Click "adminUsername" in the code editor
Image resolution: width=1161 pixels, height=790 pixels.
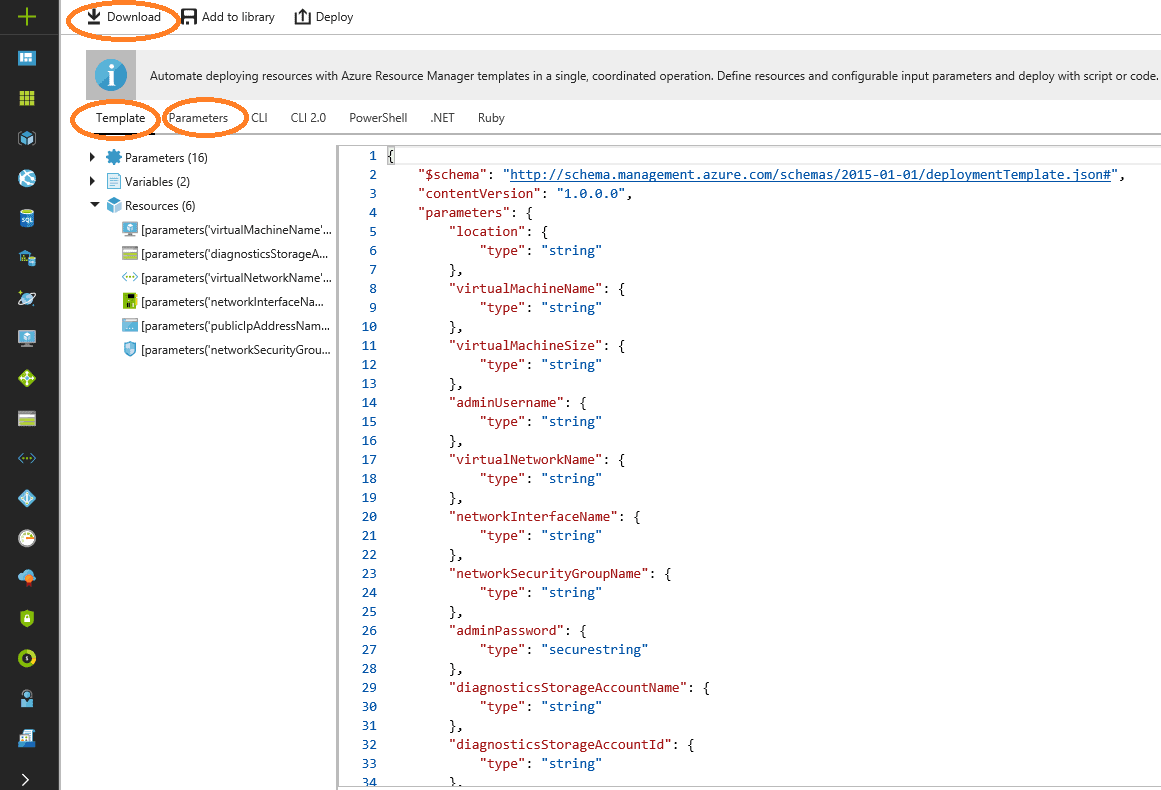(x=506, y=403)
